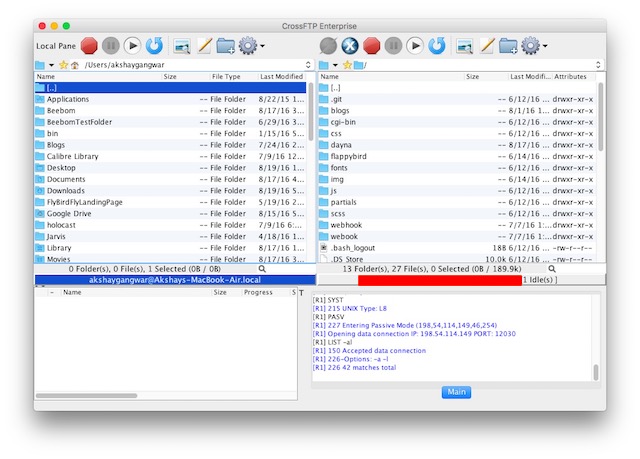Viewport: 640px width, 459px height.
Task: Click the remote pane play button
Action: 415,46
